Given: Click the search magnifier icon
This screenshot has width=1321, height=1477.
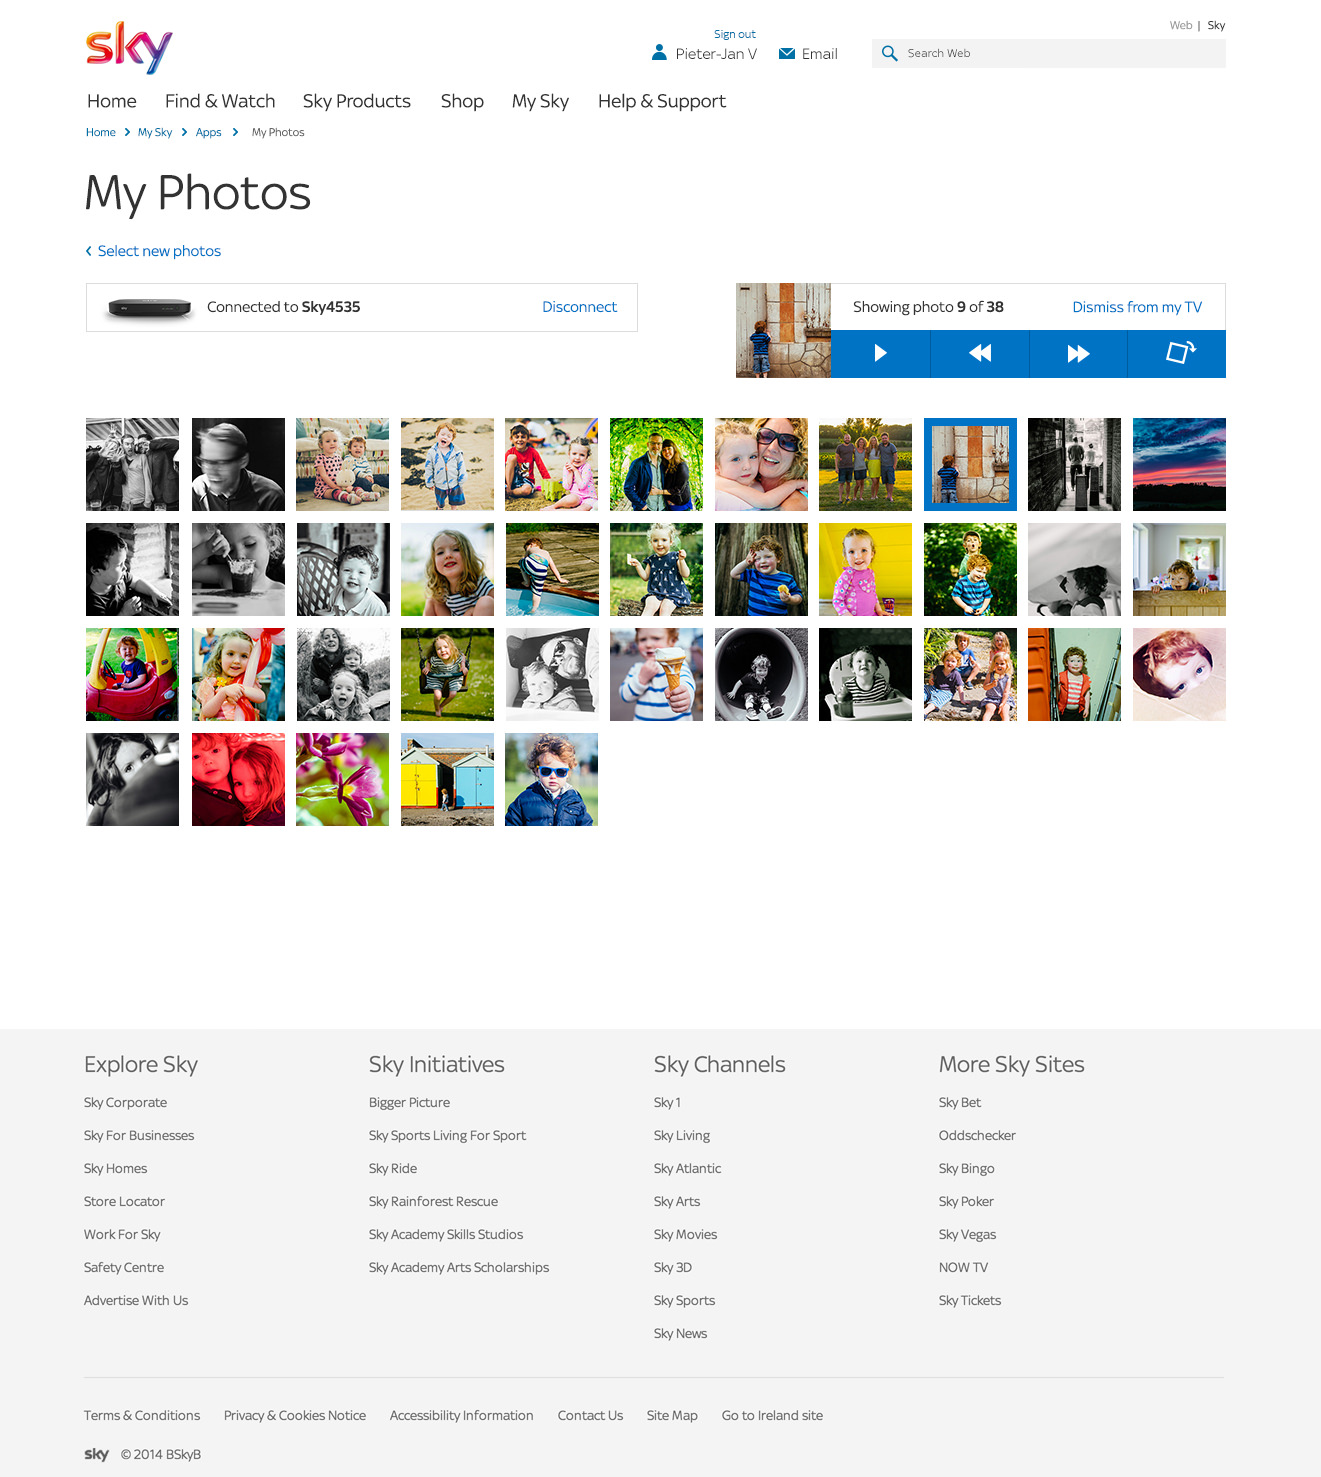Looking at the screenshot, I should tap(889, 53).
